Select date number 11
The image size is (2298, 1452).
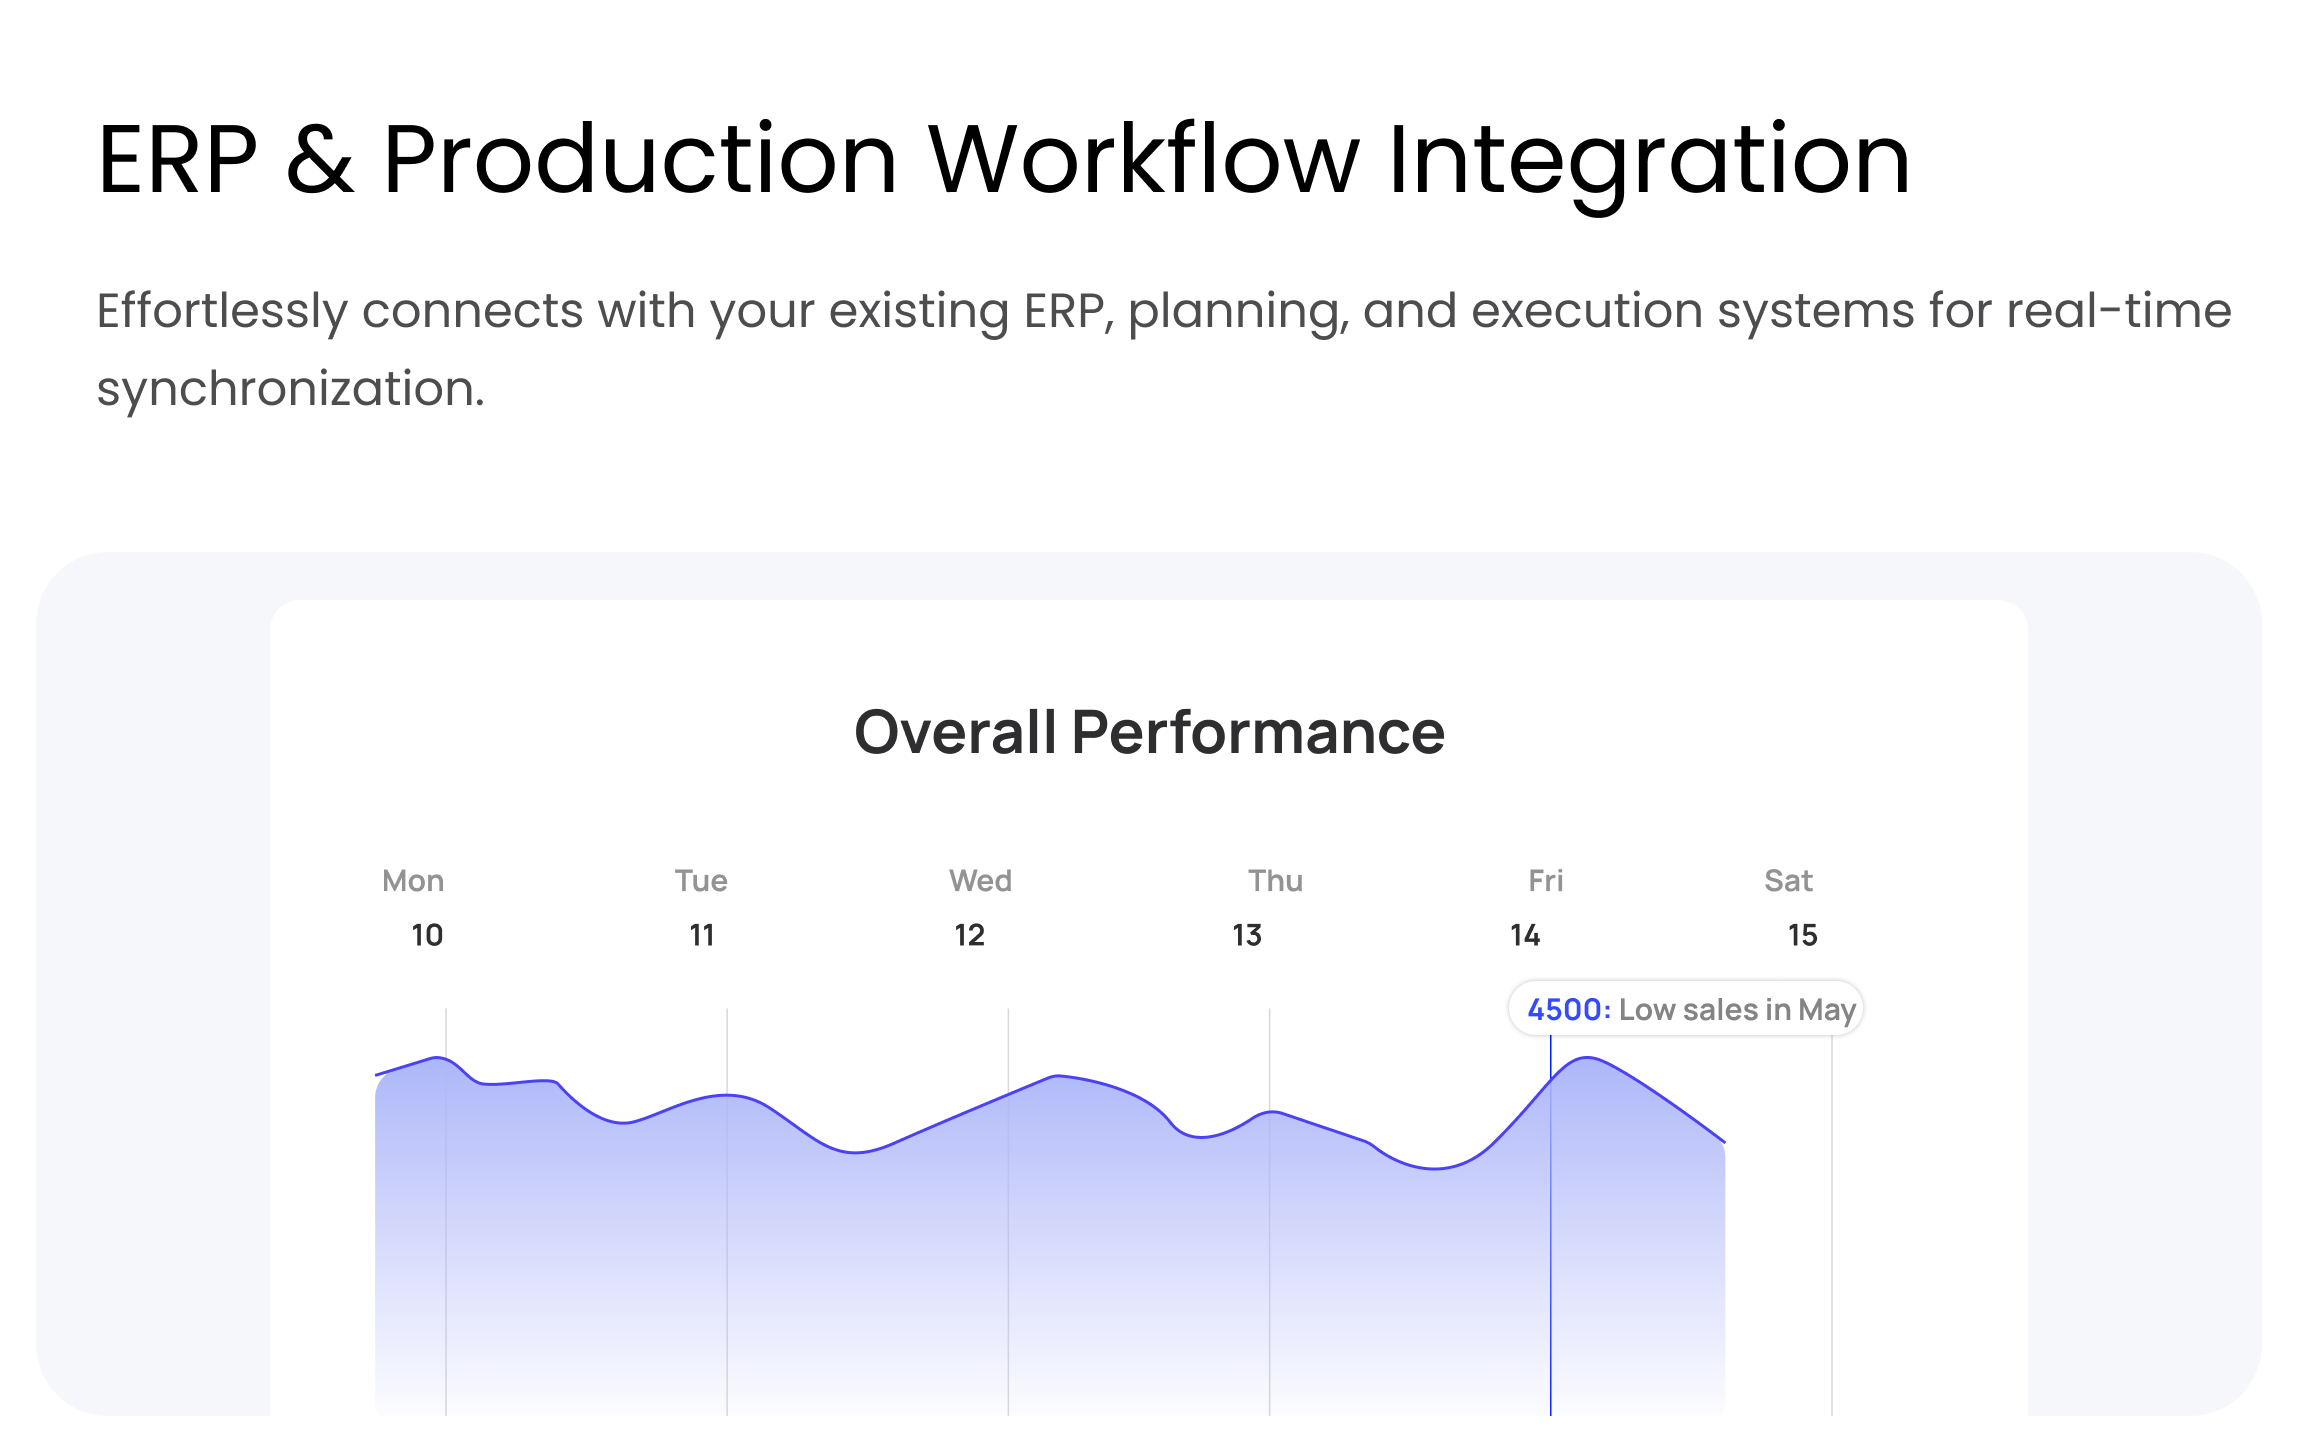(702, 936)
